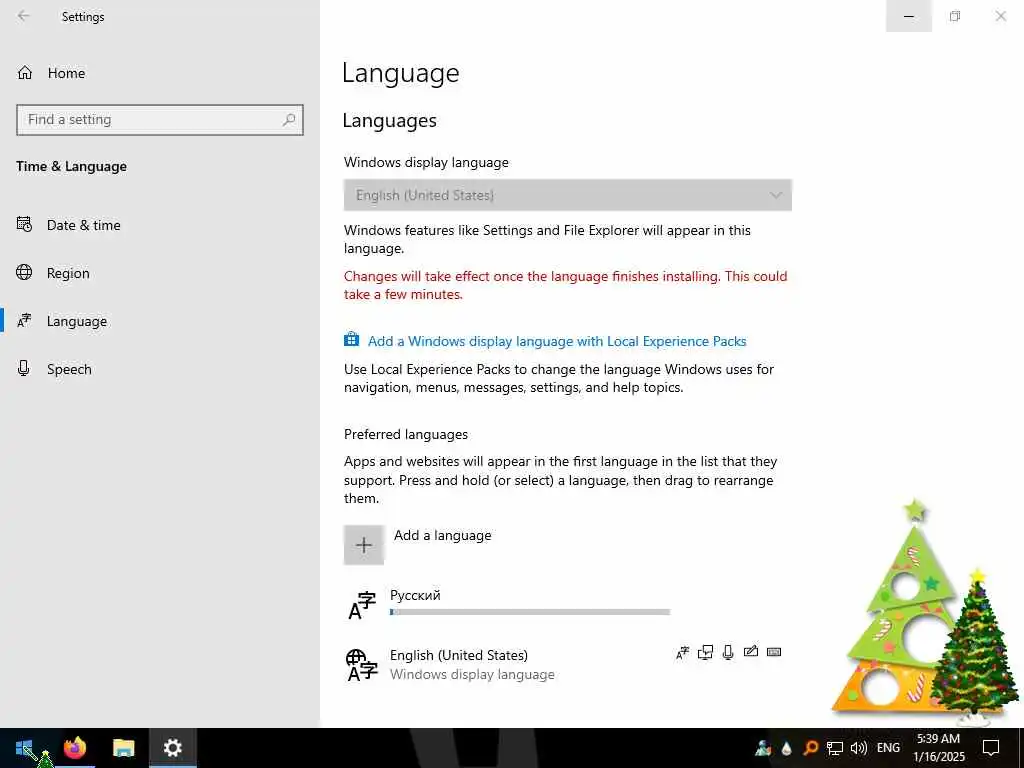This screenshot has width=1024, height=768.
Task: Go back with the Settings back arrow
Action: [x=24, y=16]
